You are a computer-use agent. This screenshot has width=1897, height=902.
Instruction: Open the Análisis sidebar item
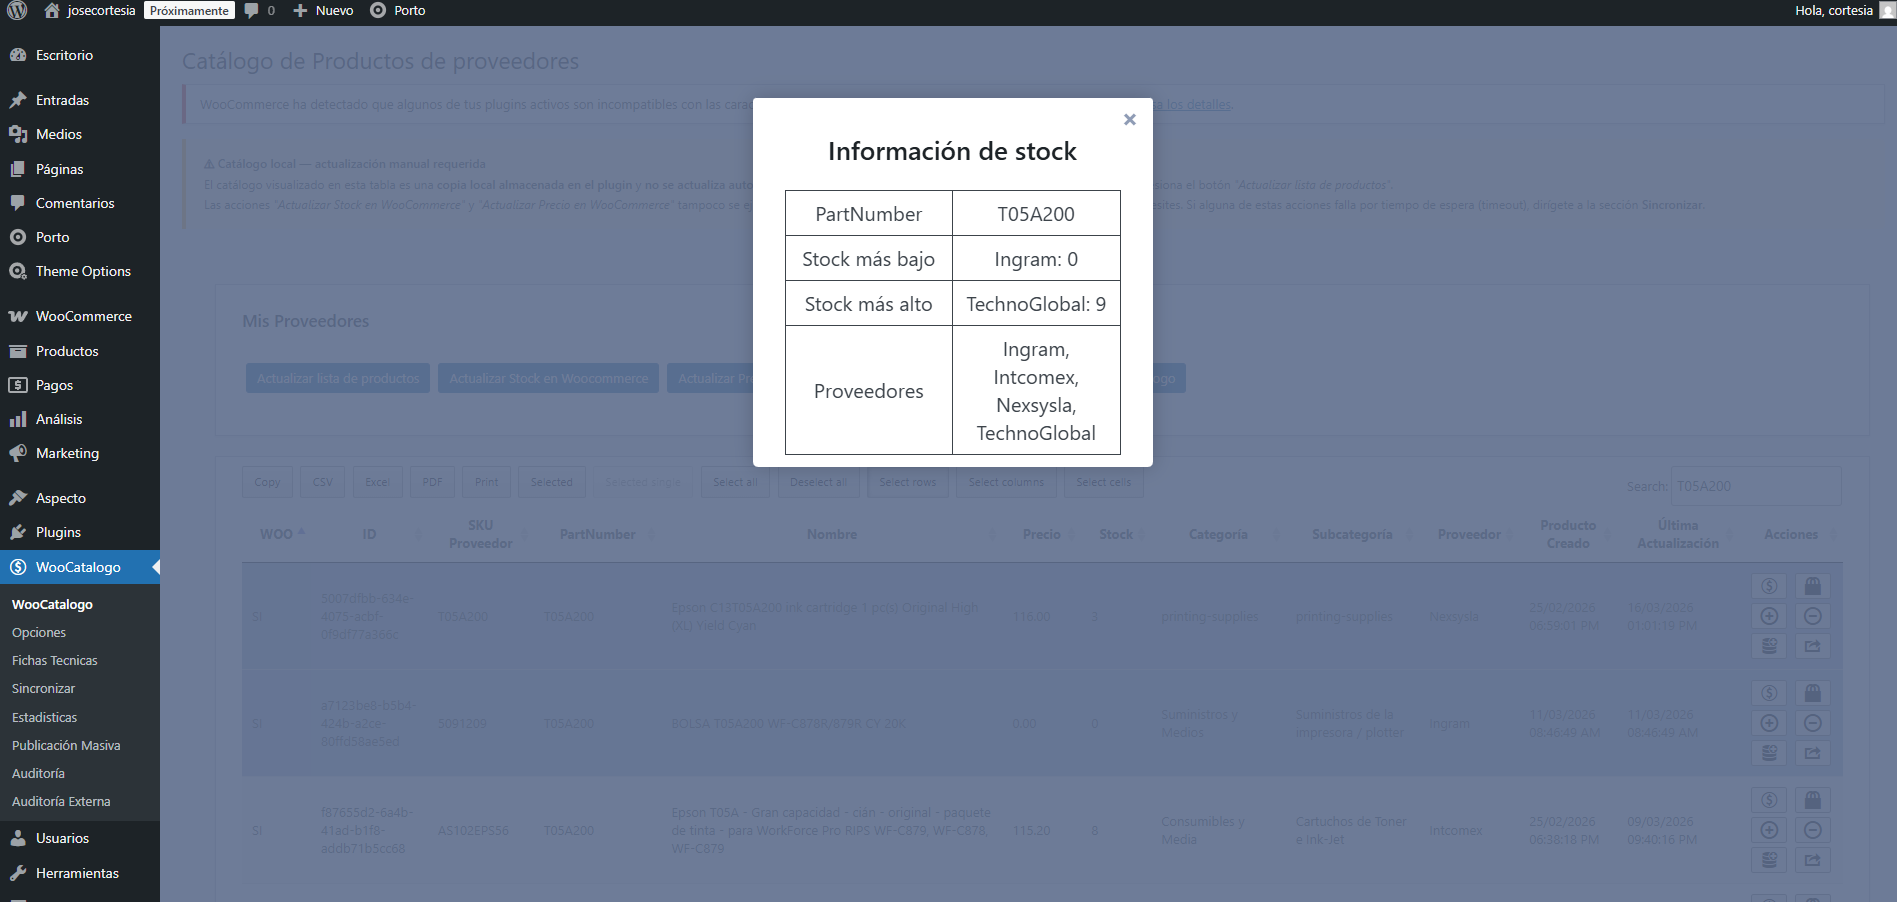pyautogui.click(x=59, y=419)
